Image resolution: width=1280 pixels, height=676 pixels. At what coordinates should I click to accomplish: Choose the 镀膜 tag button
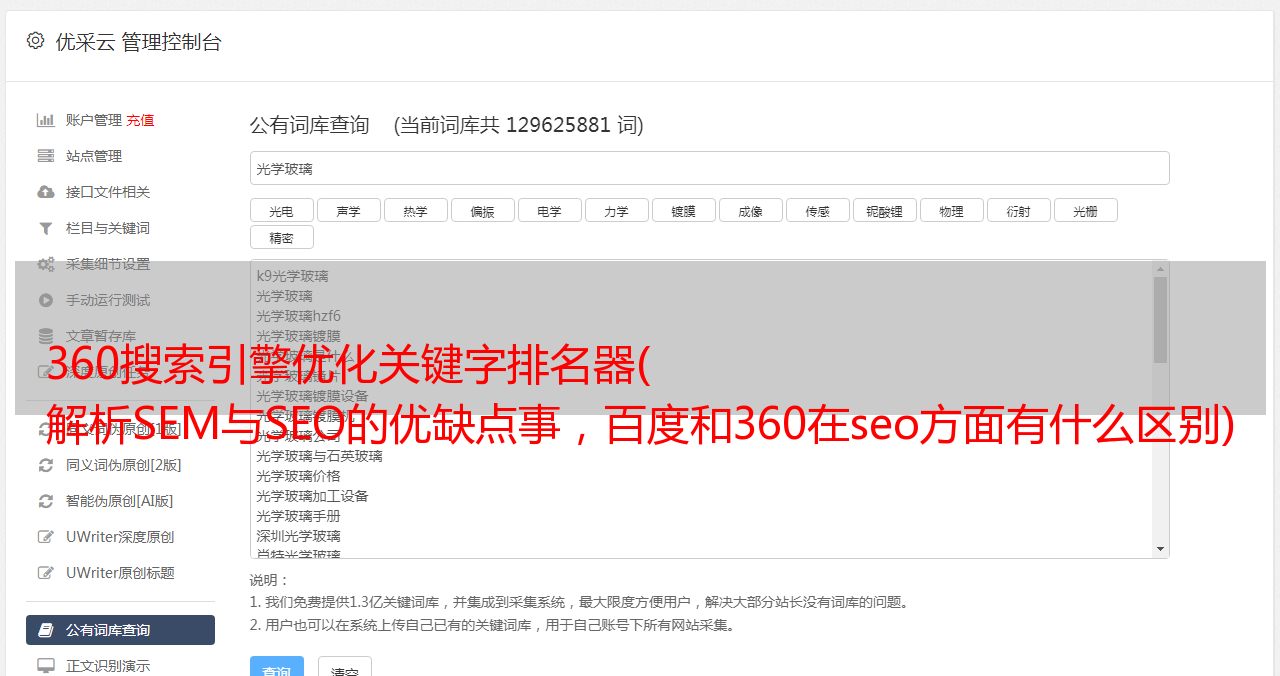[x=684, y=210]
